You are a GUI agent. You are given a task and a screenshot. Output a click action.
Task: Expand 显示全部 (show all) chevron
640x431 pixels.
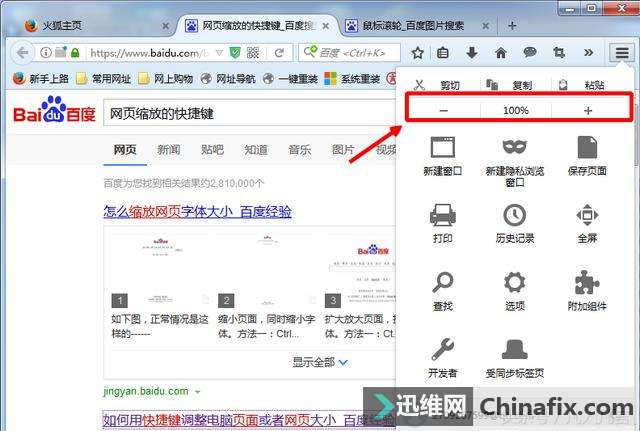coord(343,362)
